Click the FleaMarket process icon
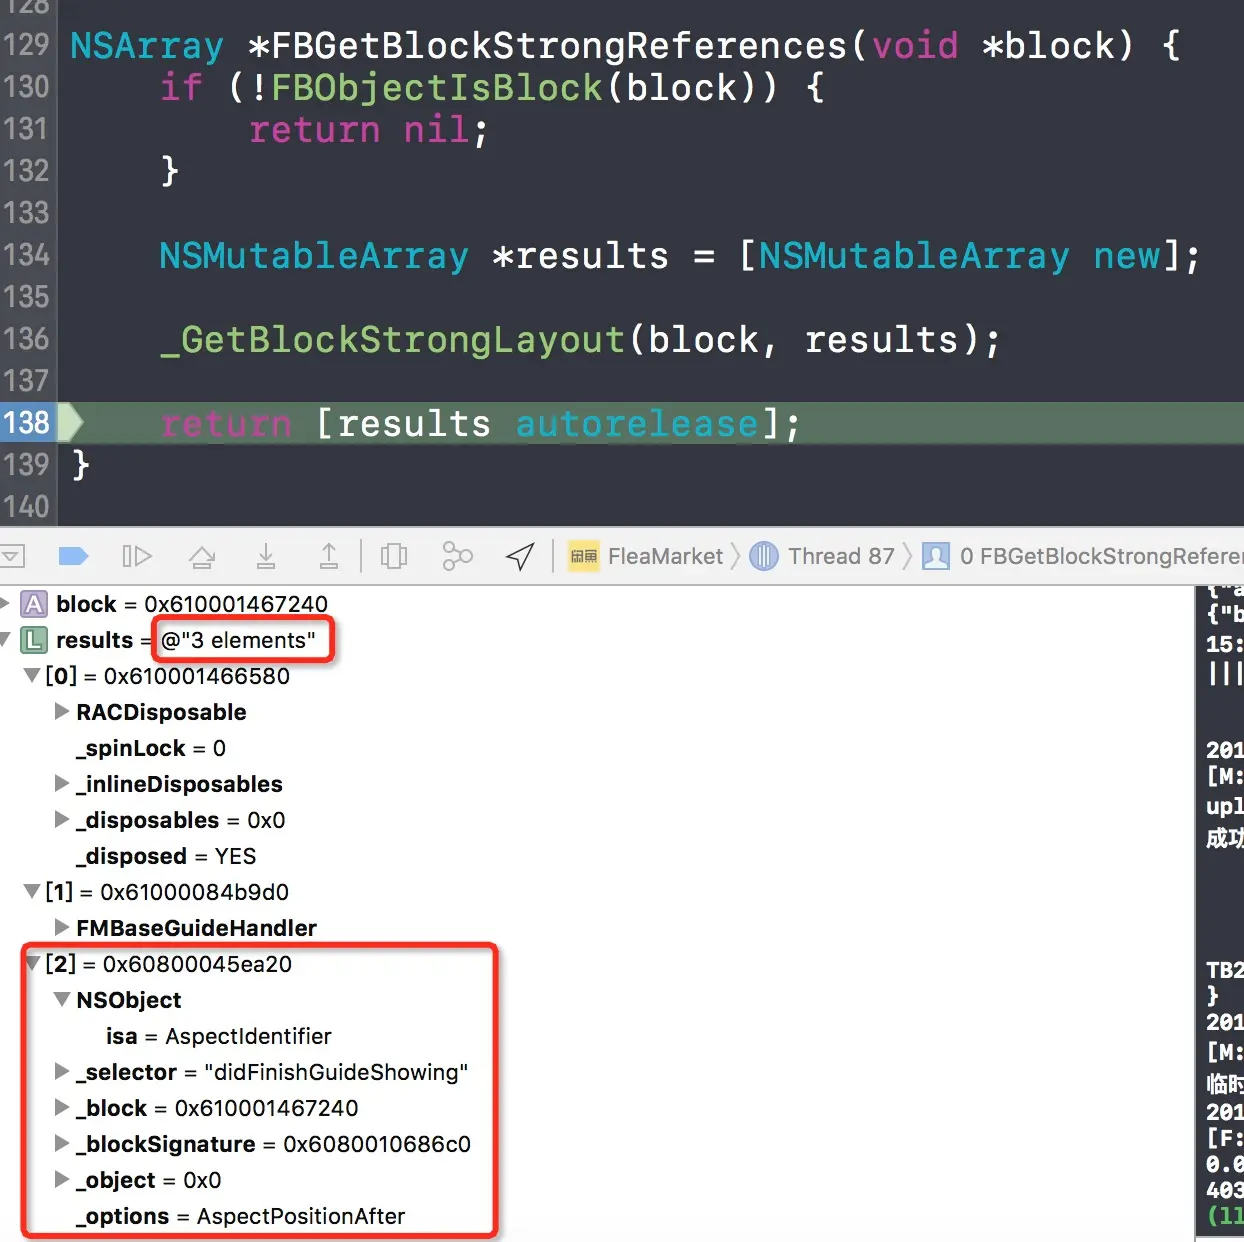Screen dimensions: 1244x1242 click(x=583, y=556)
